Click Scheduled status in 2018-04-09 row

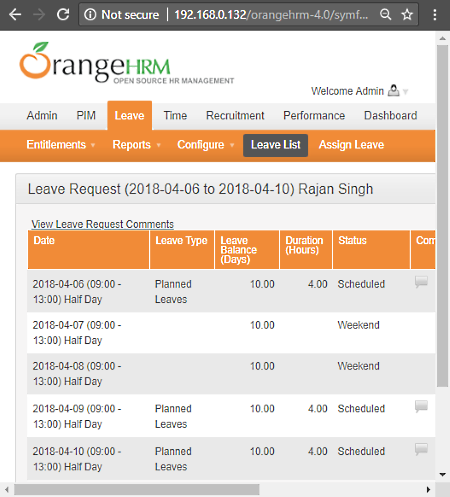[361, 409]
